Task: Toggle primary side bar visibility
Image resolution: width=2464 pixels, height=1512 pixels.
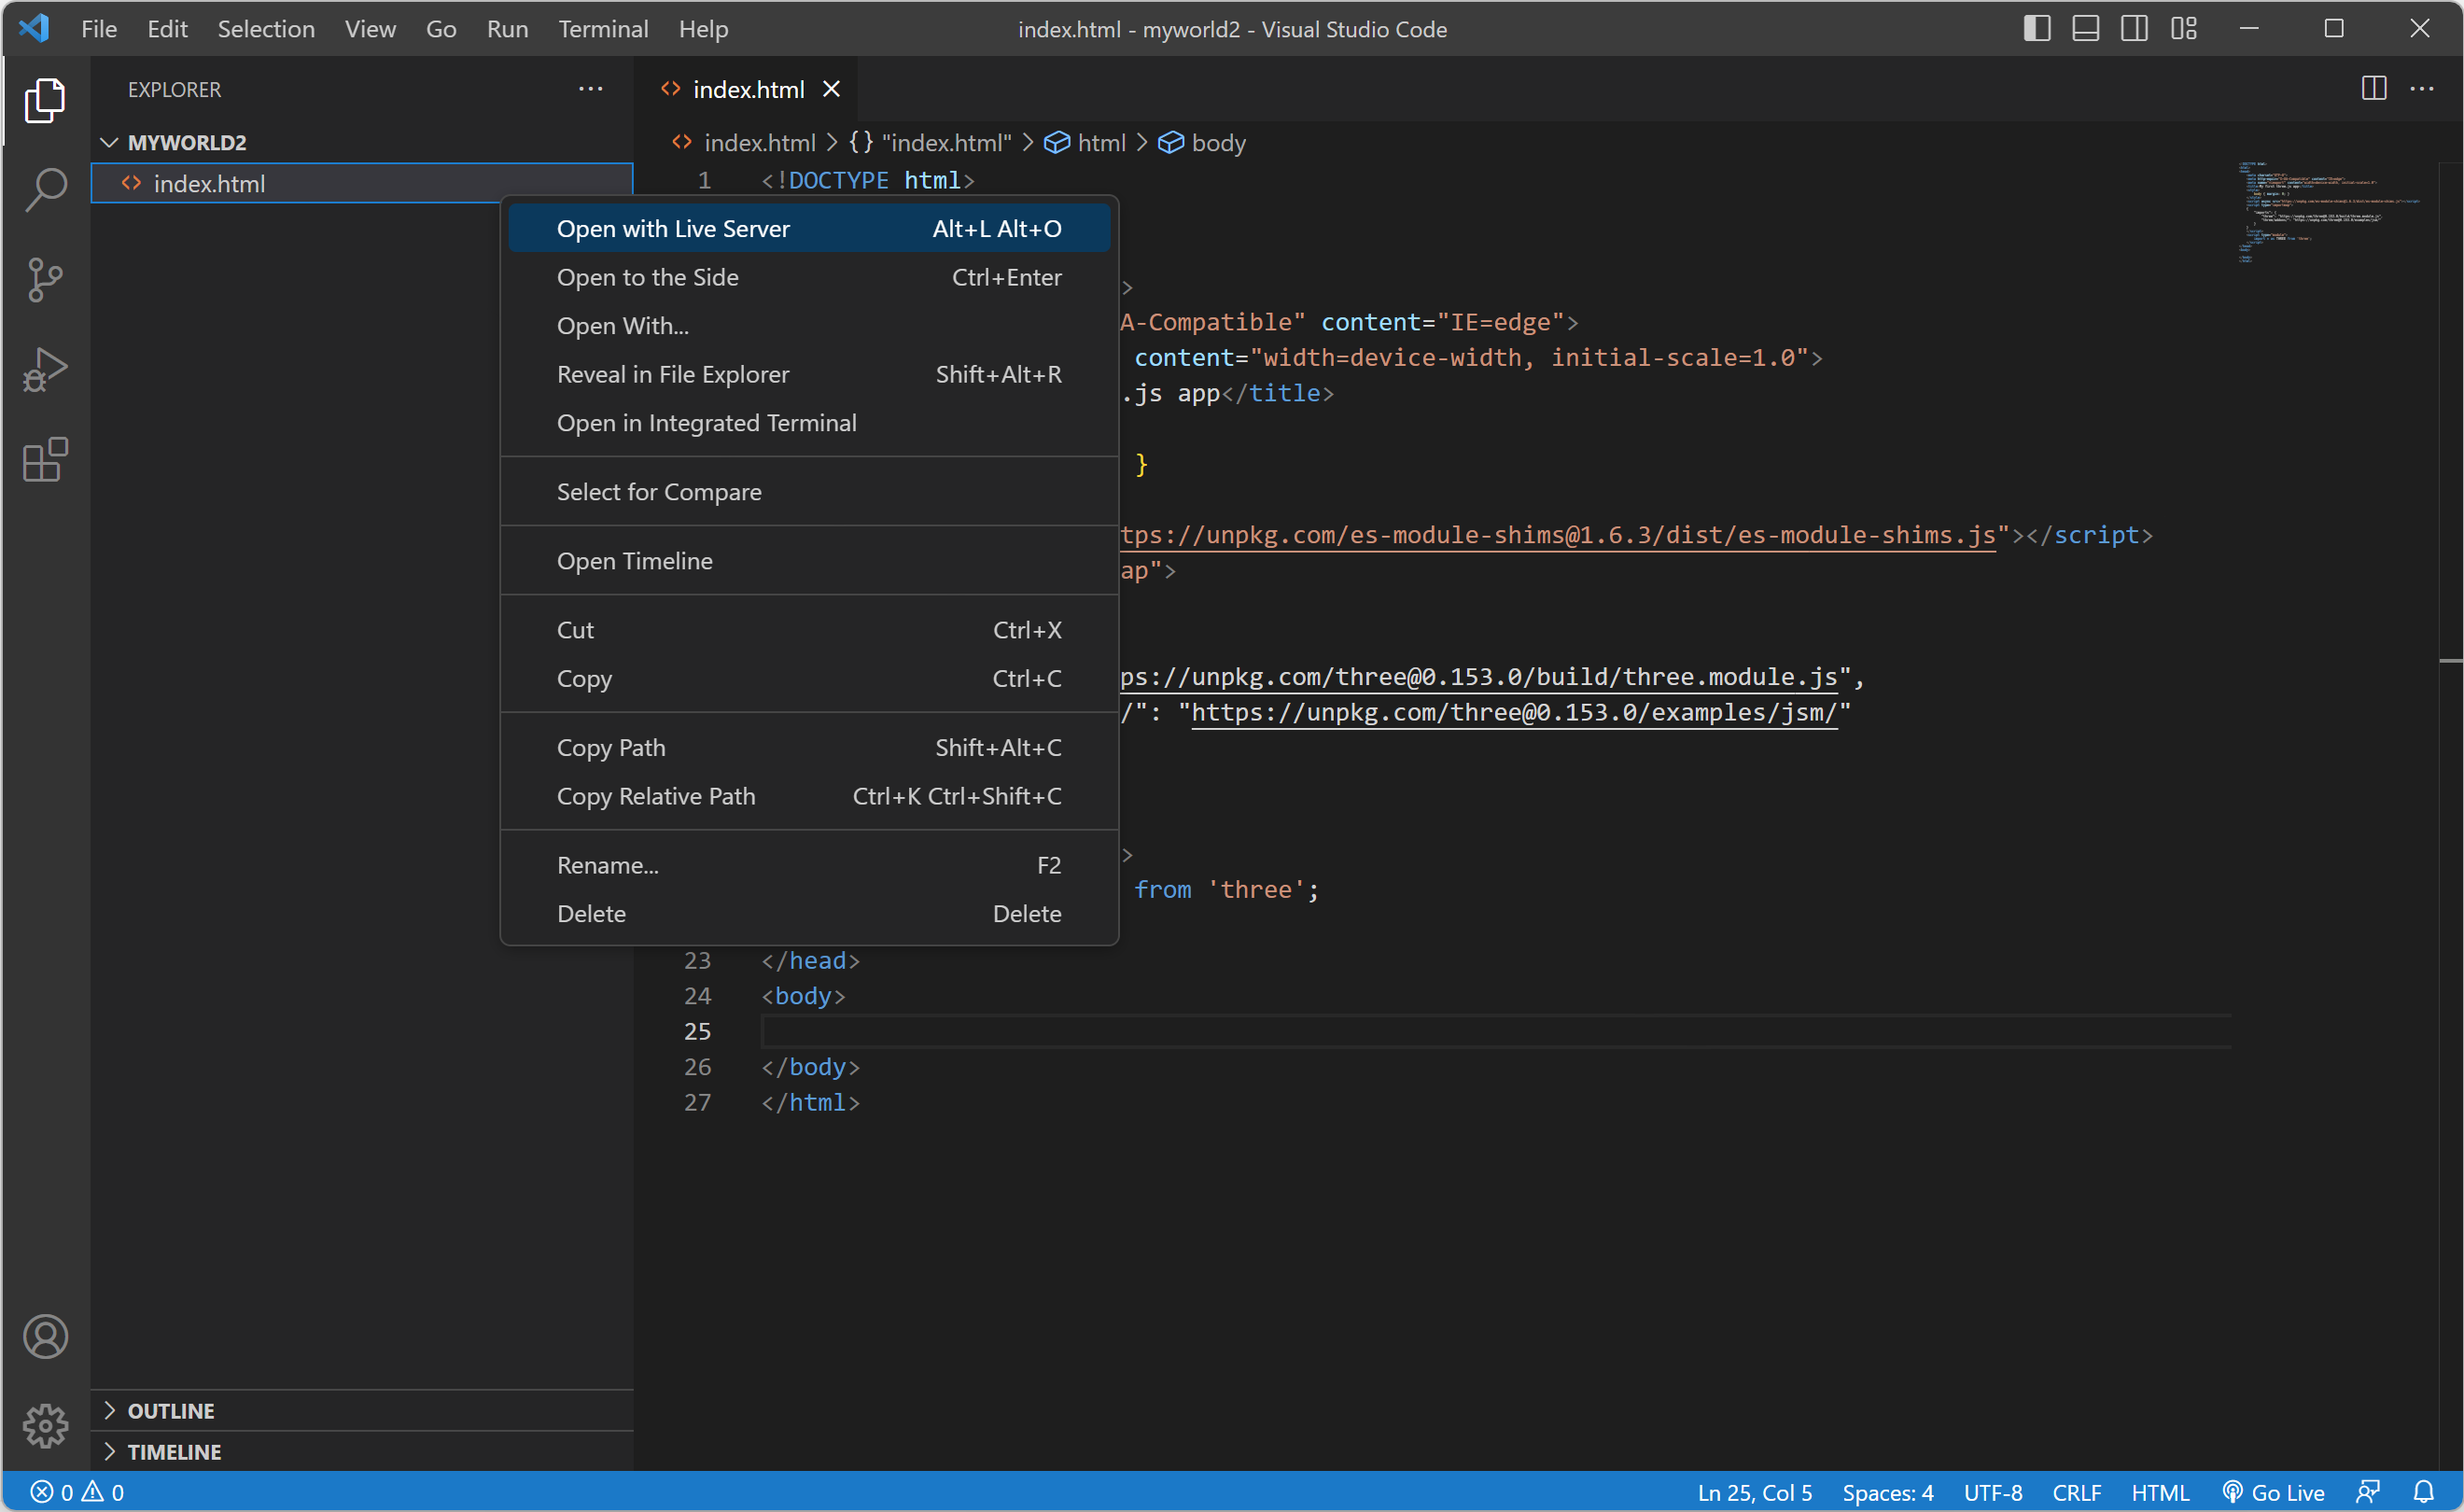Action: 2036,29
